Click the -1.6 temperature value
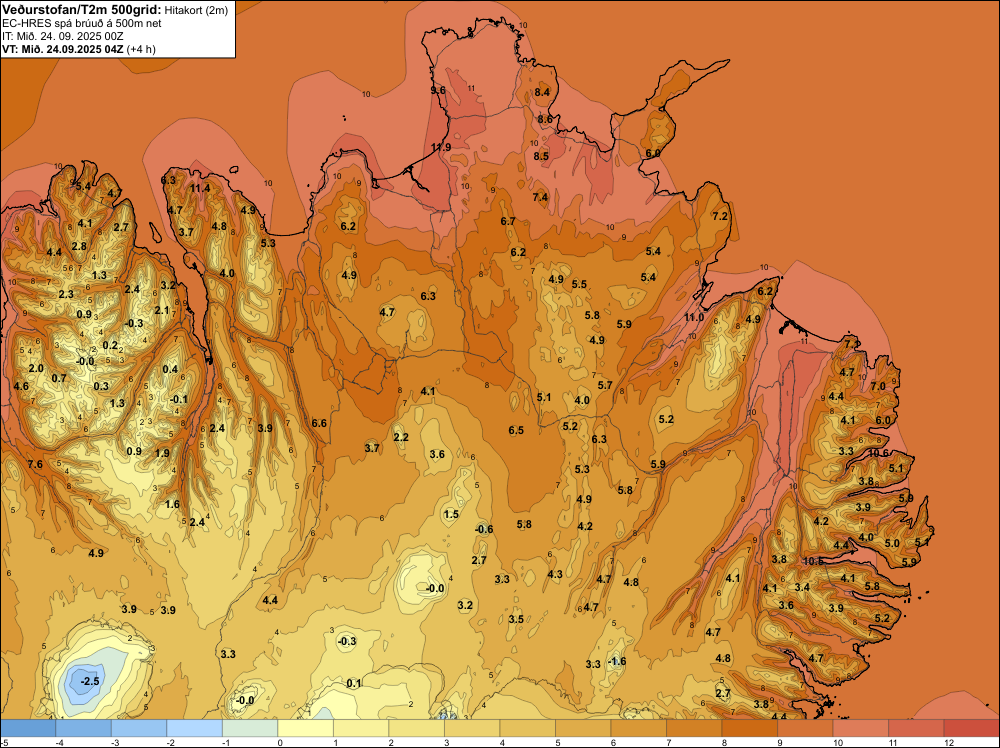The image size is (1000, 748). tap(617, 661)
